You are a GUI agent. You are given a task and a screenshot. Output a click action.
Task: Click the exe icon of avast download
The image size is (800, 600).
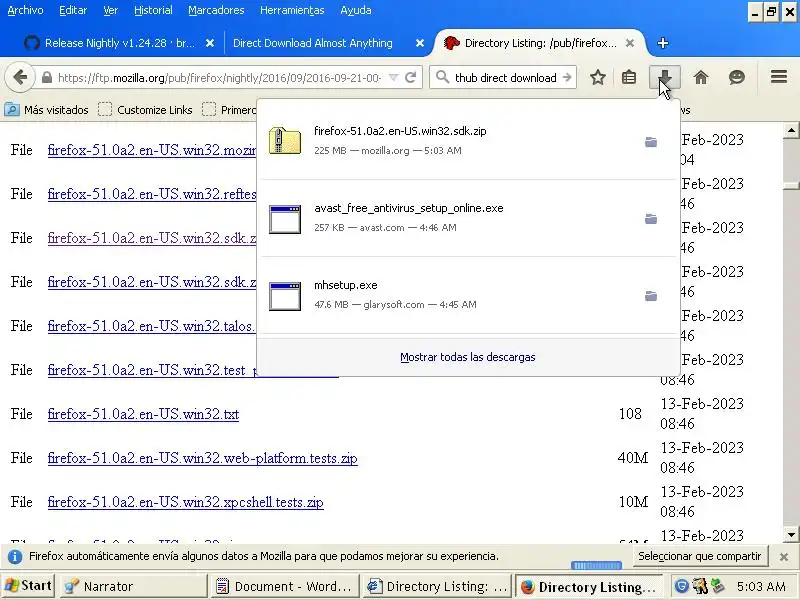pos(285,219)
